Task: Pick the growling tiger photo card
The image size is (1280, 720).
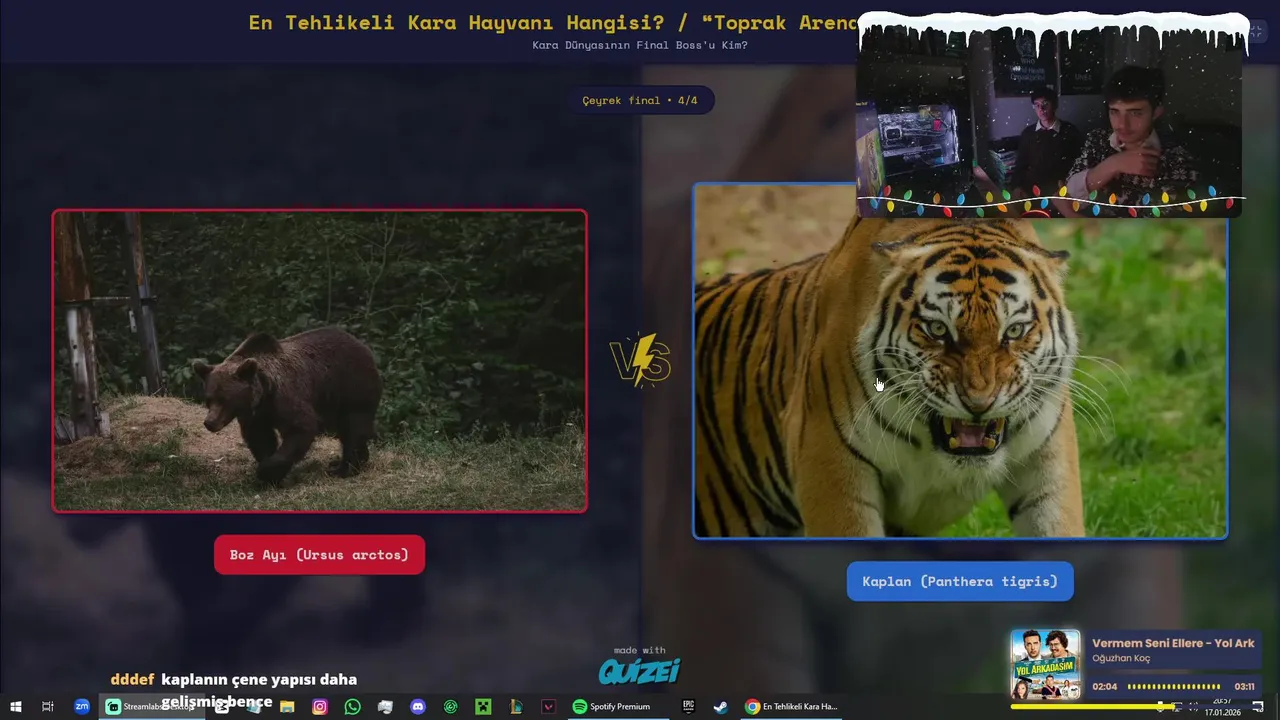Action: click(x=960, y=361)
